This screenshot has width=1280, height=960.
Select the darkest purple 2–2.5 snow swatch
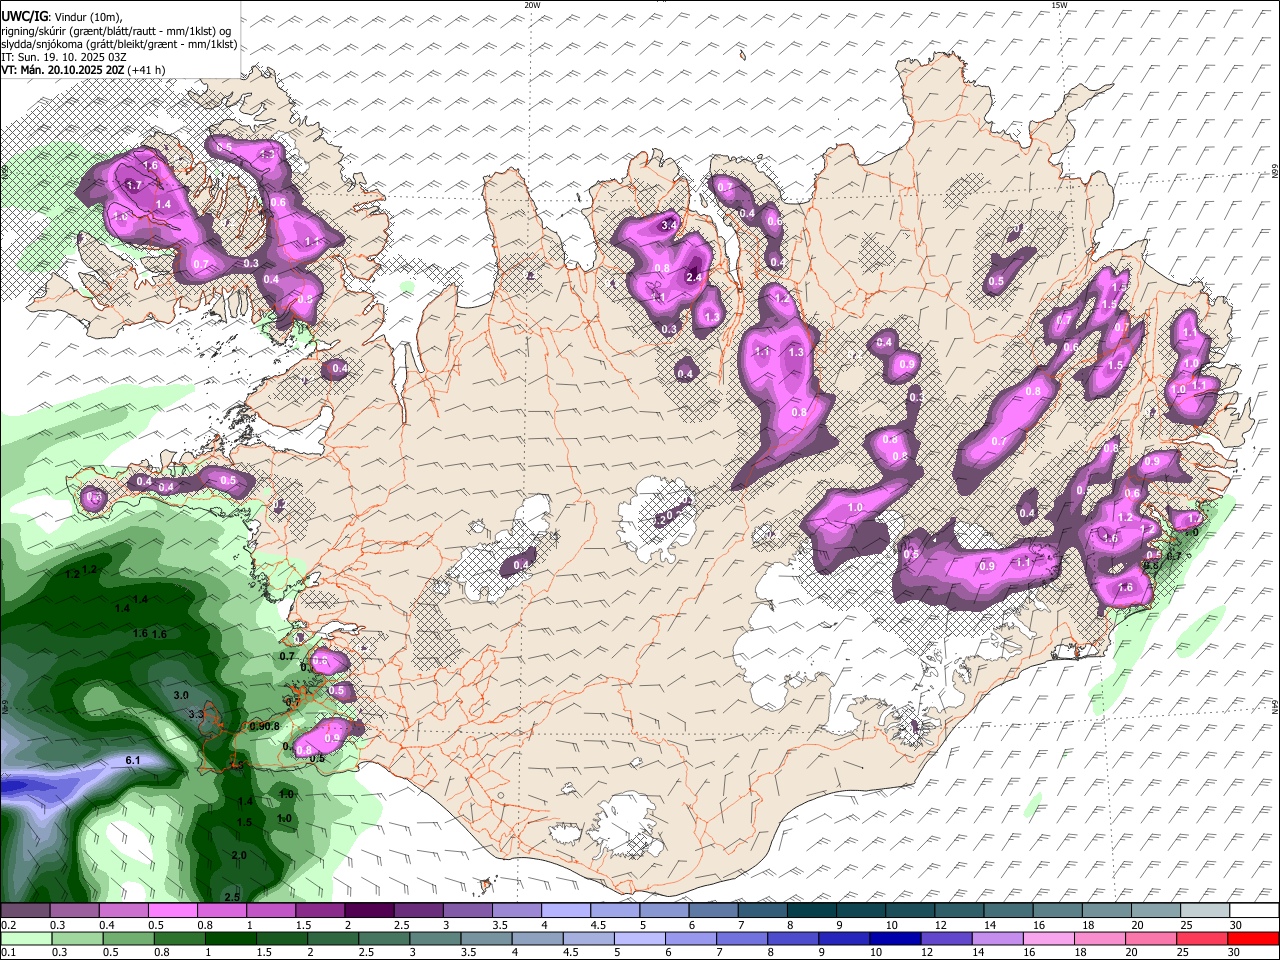point(368,911)
